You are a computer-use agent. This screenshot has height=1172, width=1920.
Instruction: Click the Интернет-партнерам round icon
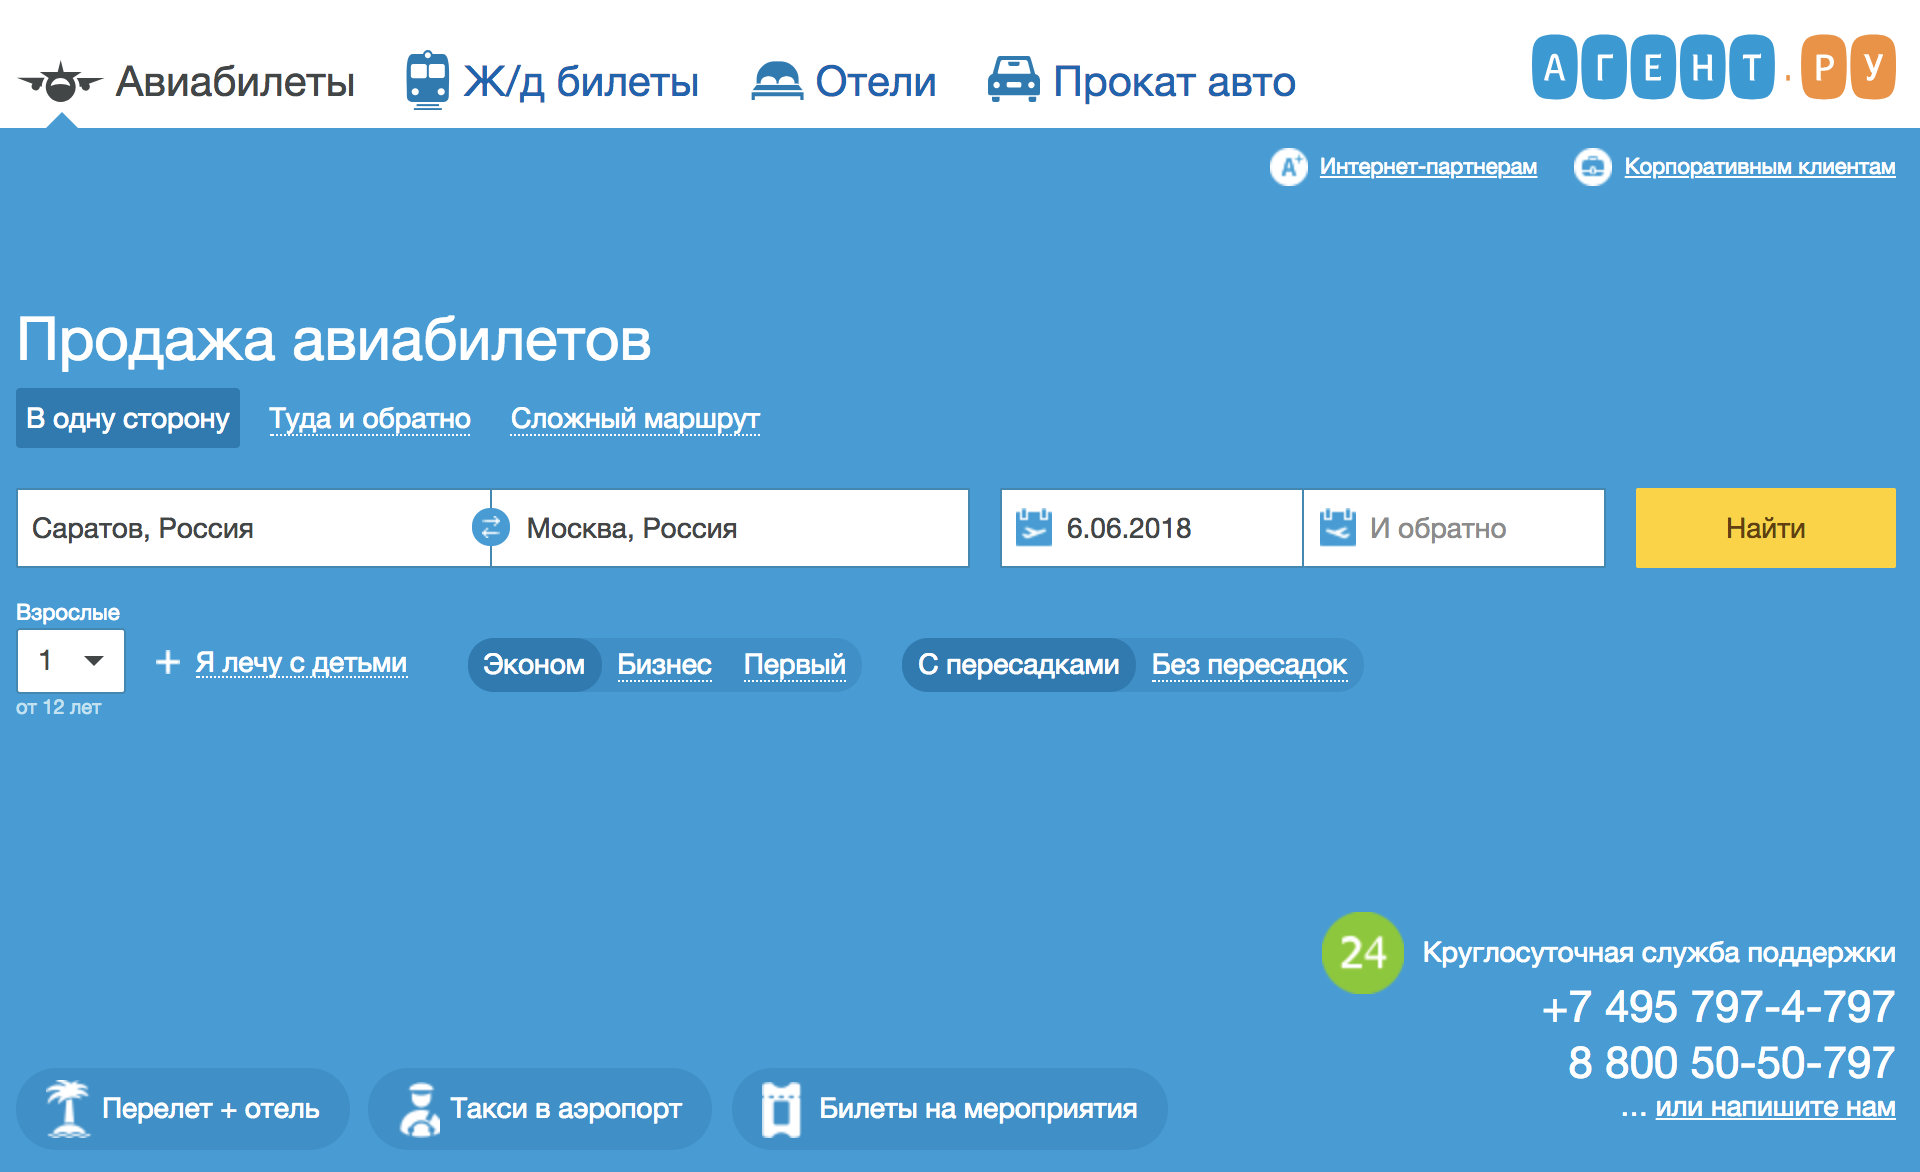1289,167
